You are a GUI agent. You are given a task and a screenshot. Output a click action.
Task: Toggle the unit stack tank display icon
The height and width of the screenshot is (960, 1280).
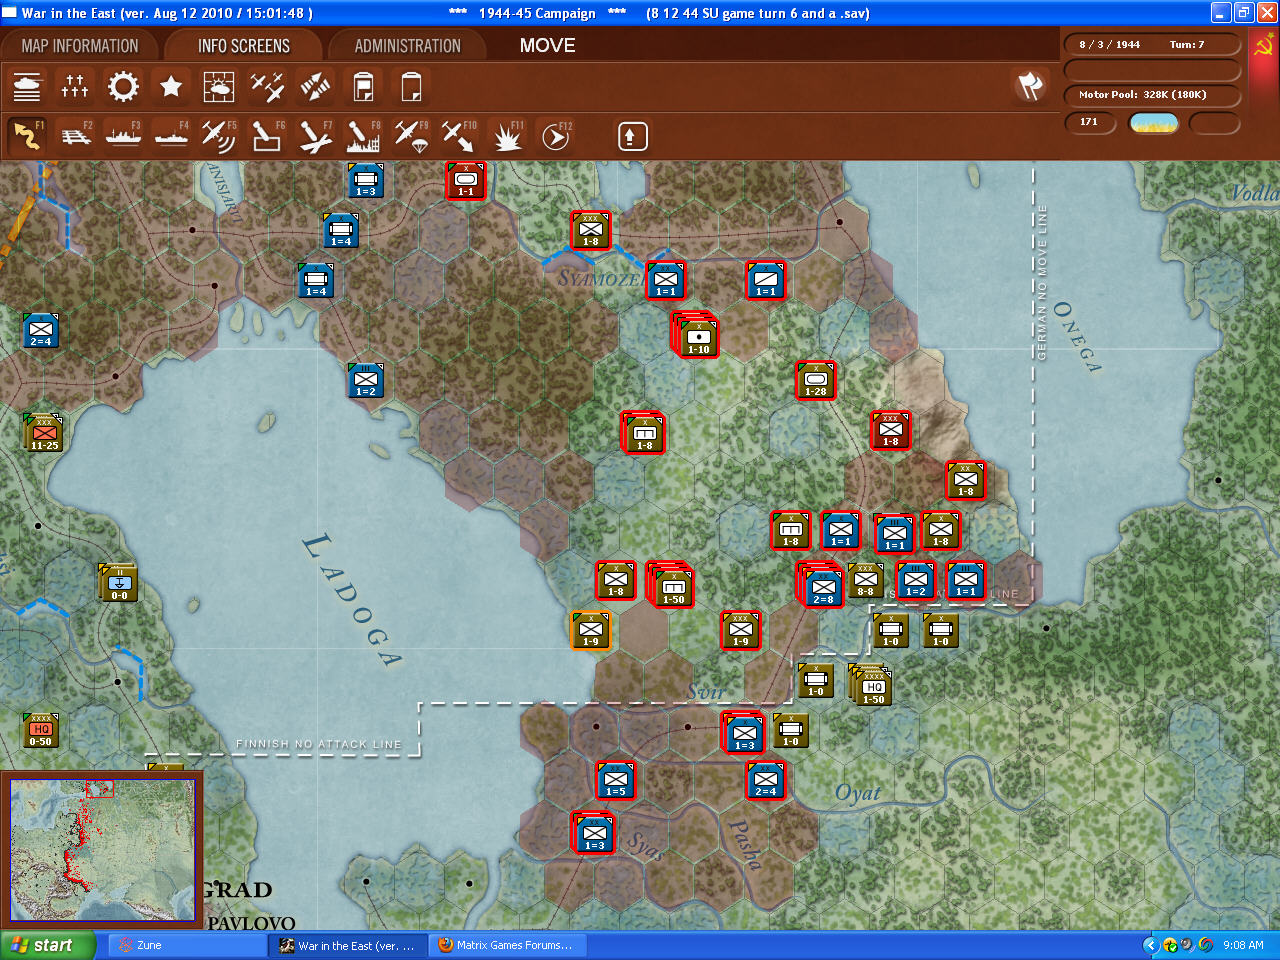27,87
